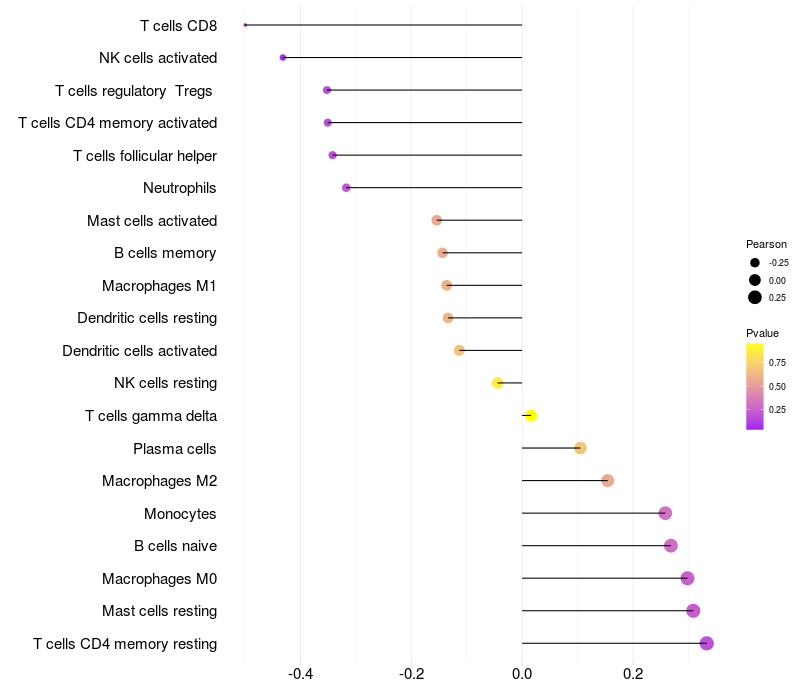Click the Pvalue legend title
Viewport: 800px width, 700px height.
point(762,333)
